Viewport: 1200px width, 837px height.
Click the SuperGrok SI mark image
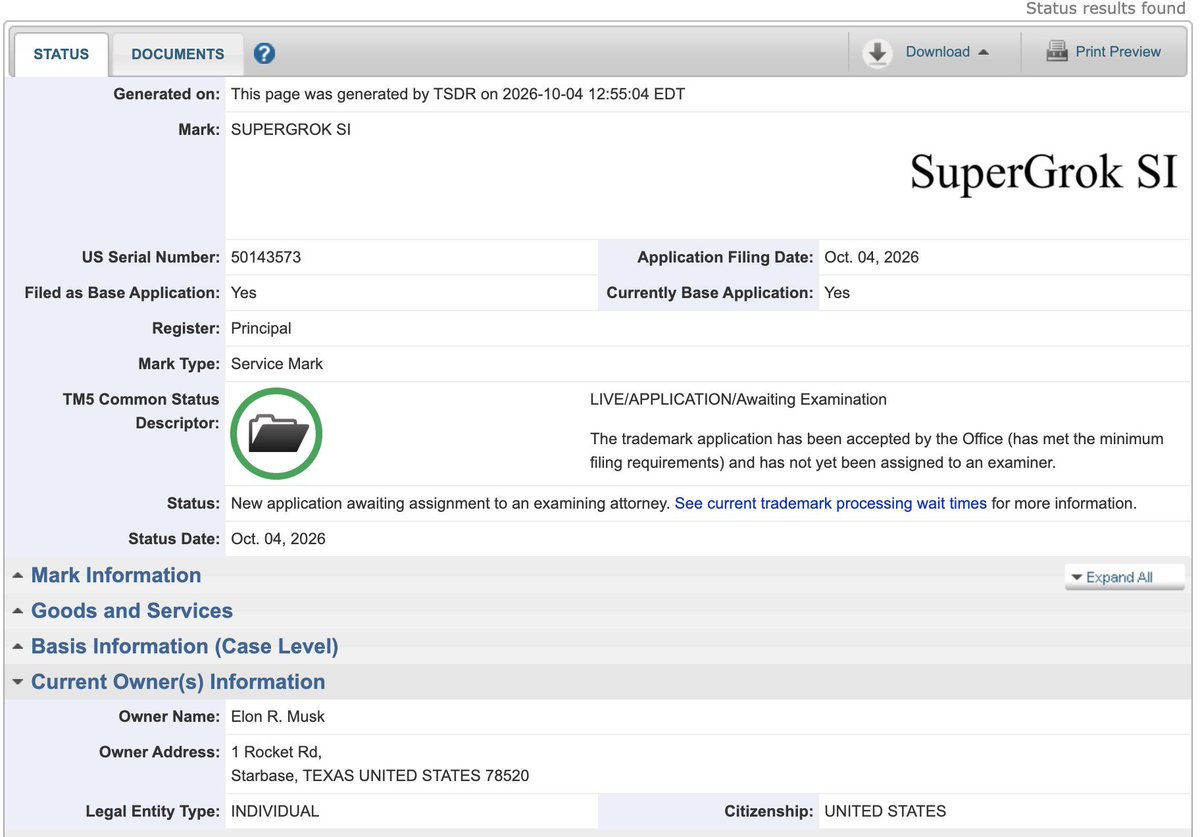pos(1044,172)
